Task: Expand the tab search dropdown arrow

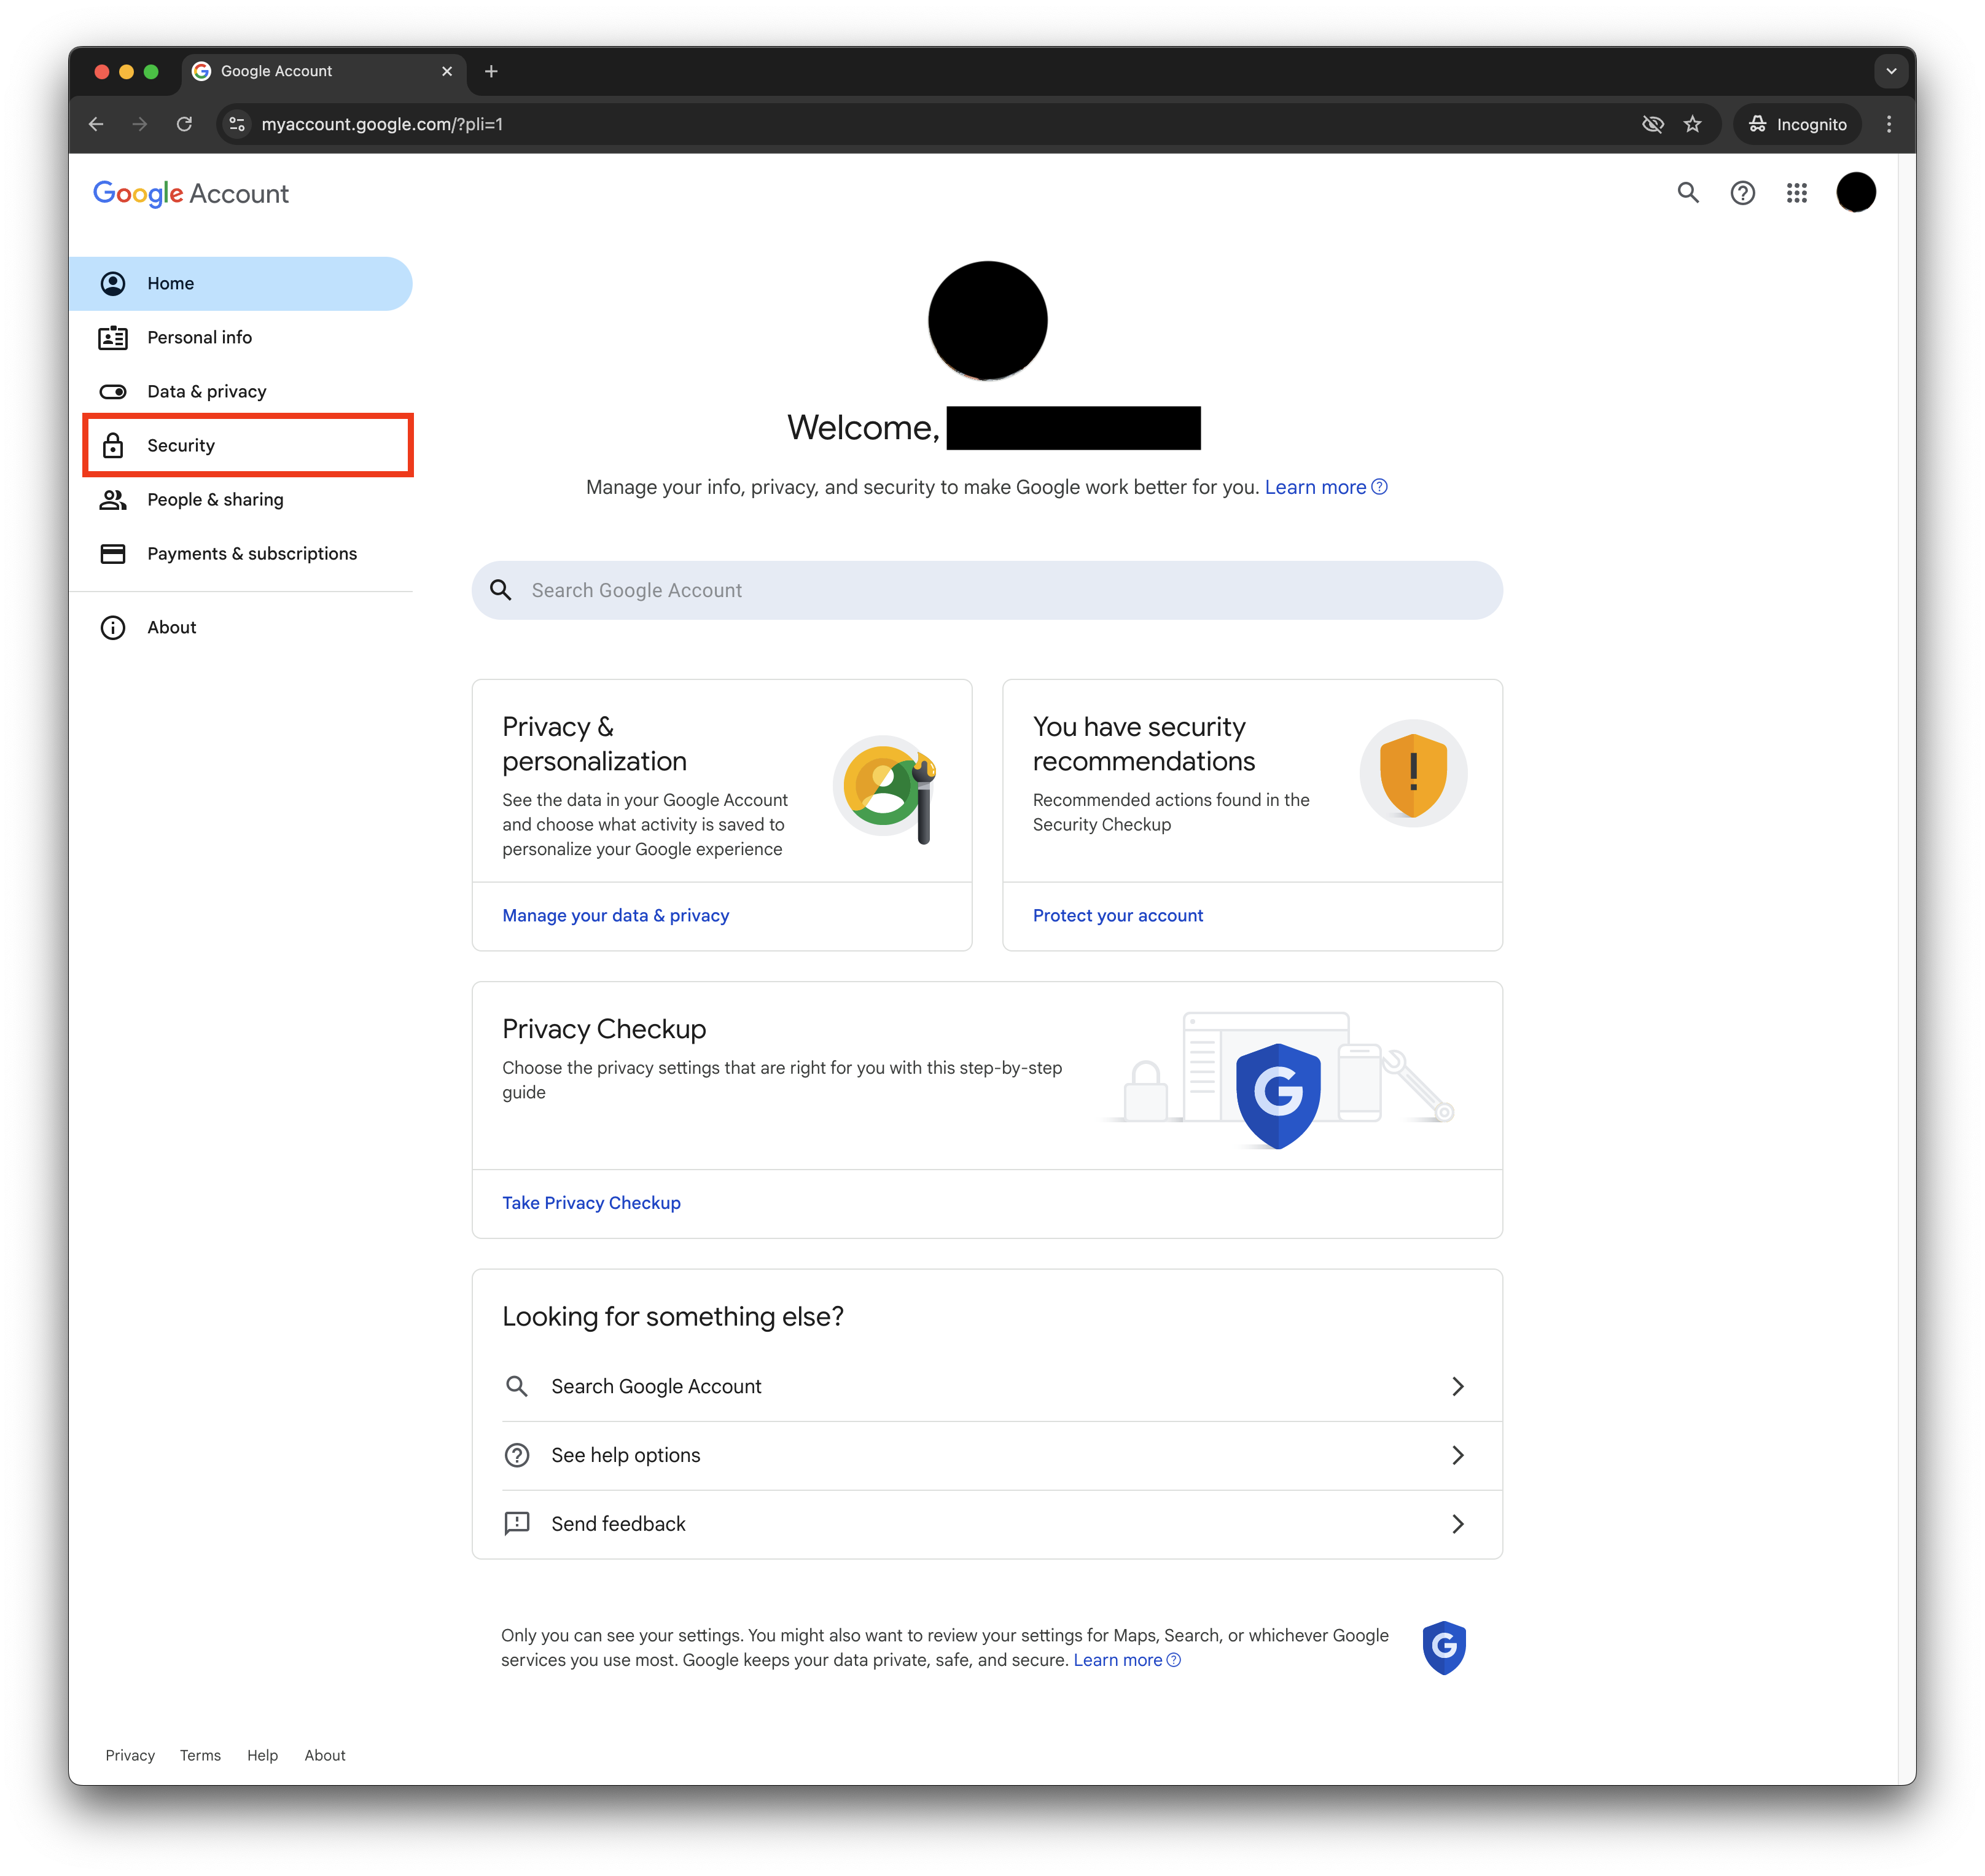Action: pyautogui.click(x=1890, y=71)
